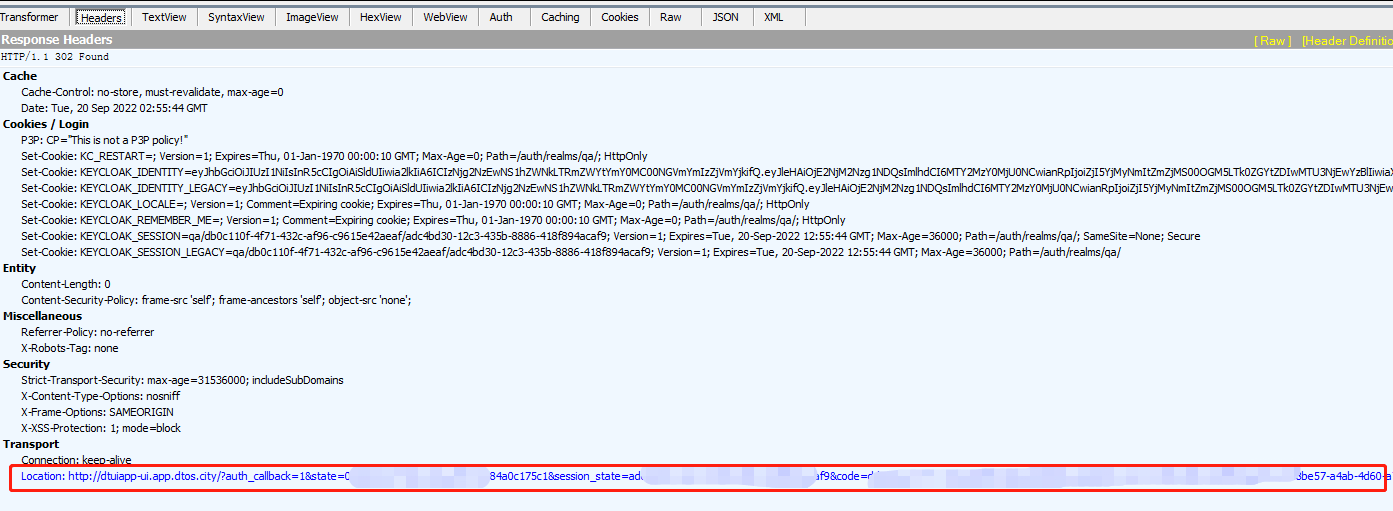
Task: Select the Set-Cookie KEYCLOAK_REMEMBER_ME row
Action: pos(433,220)
